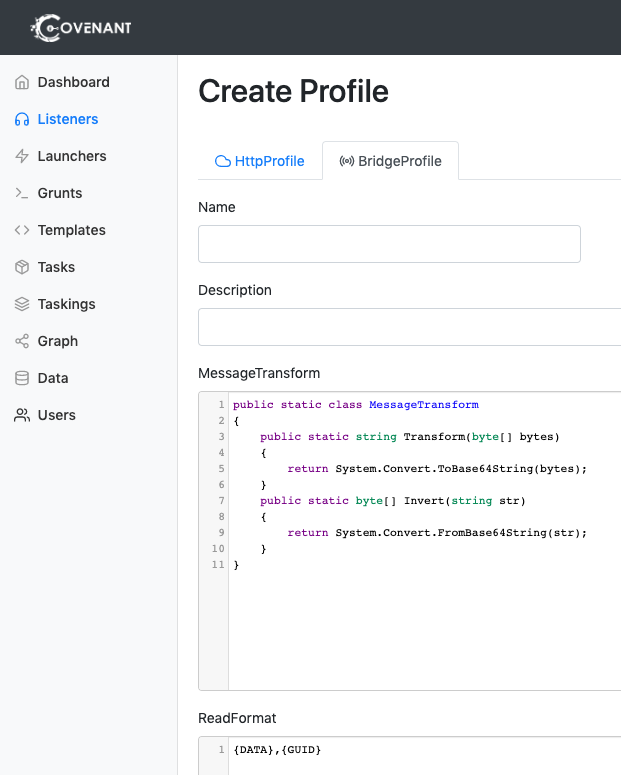Focus the Description input field
The image size is (621, 775).
click(409, 327)
